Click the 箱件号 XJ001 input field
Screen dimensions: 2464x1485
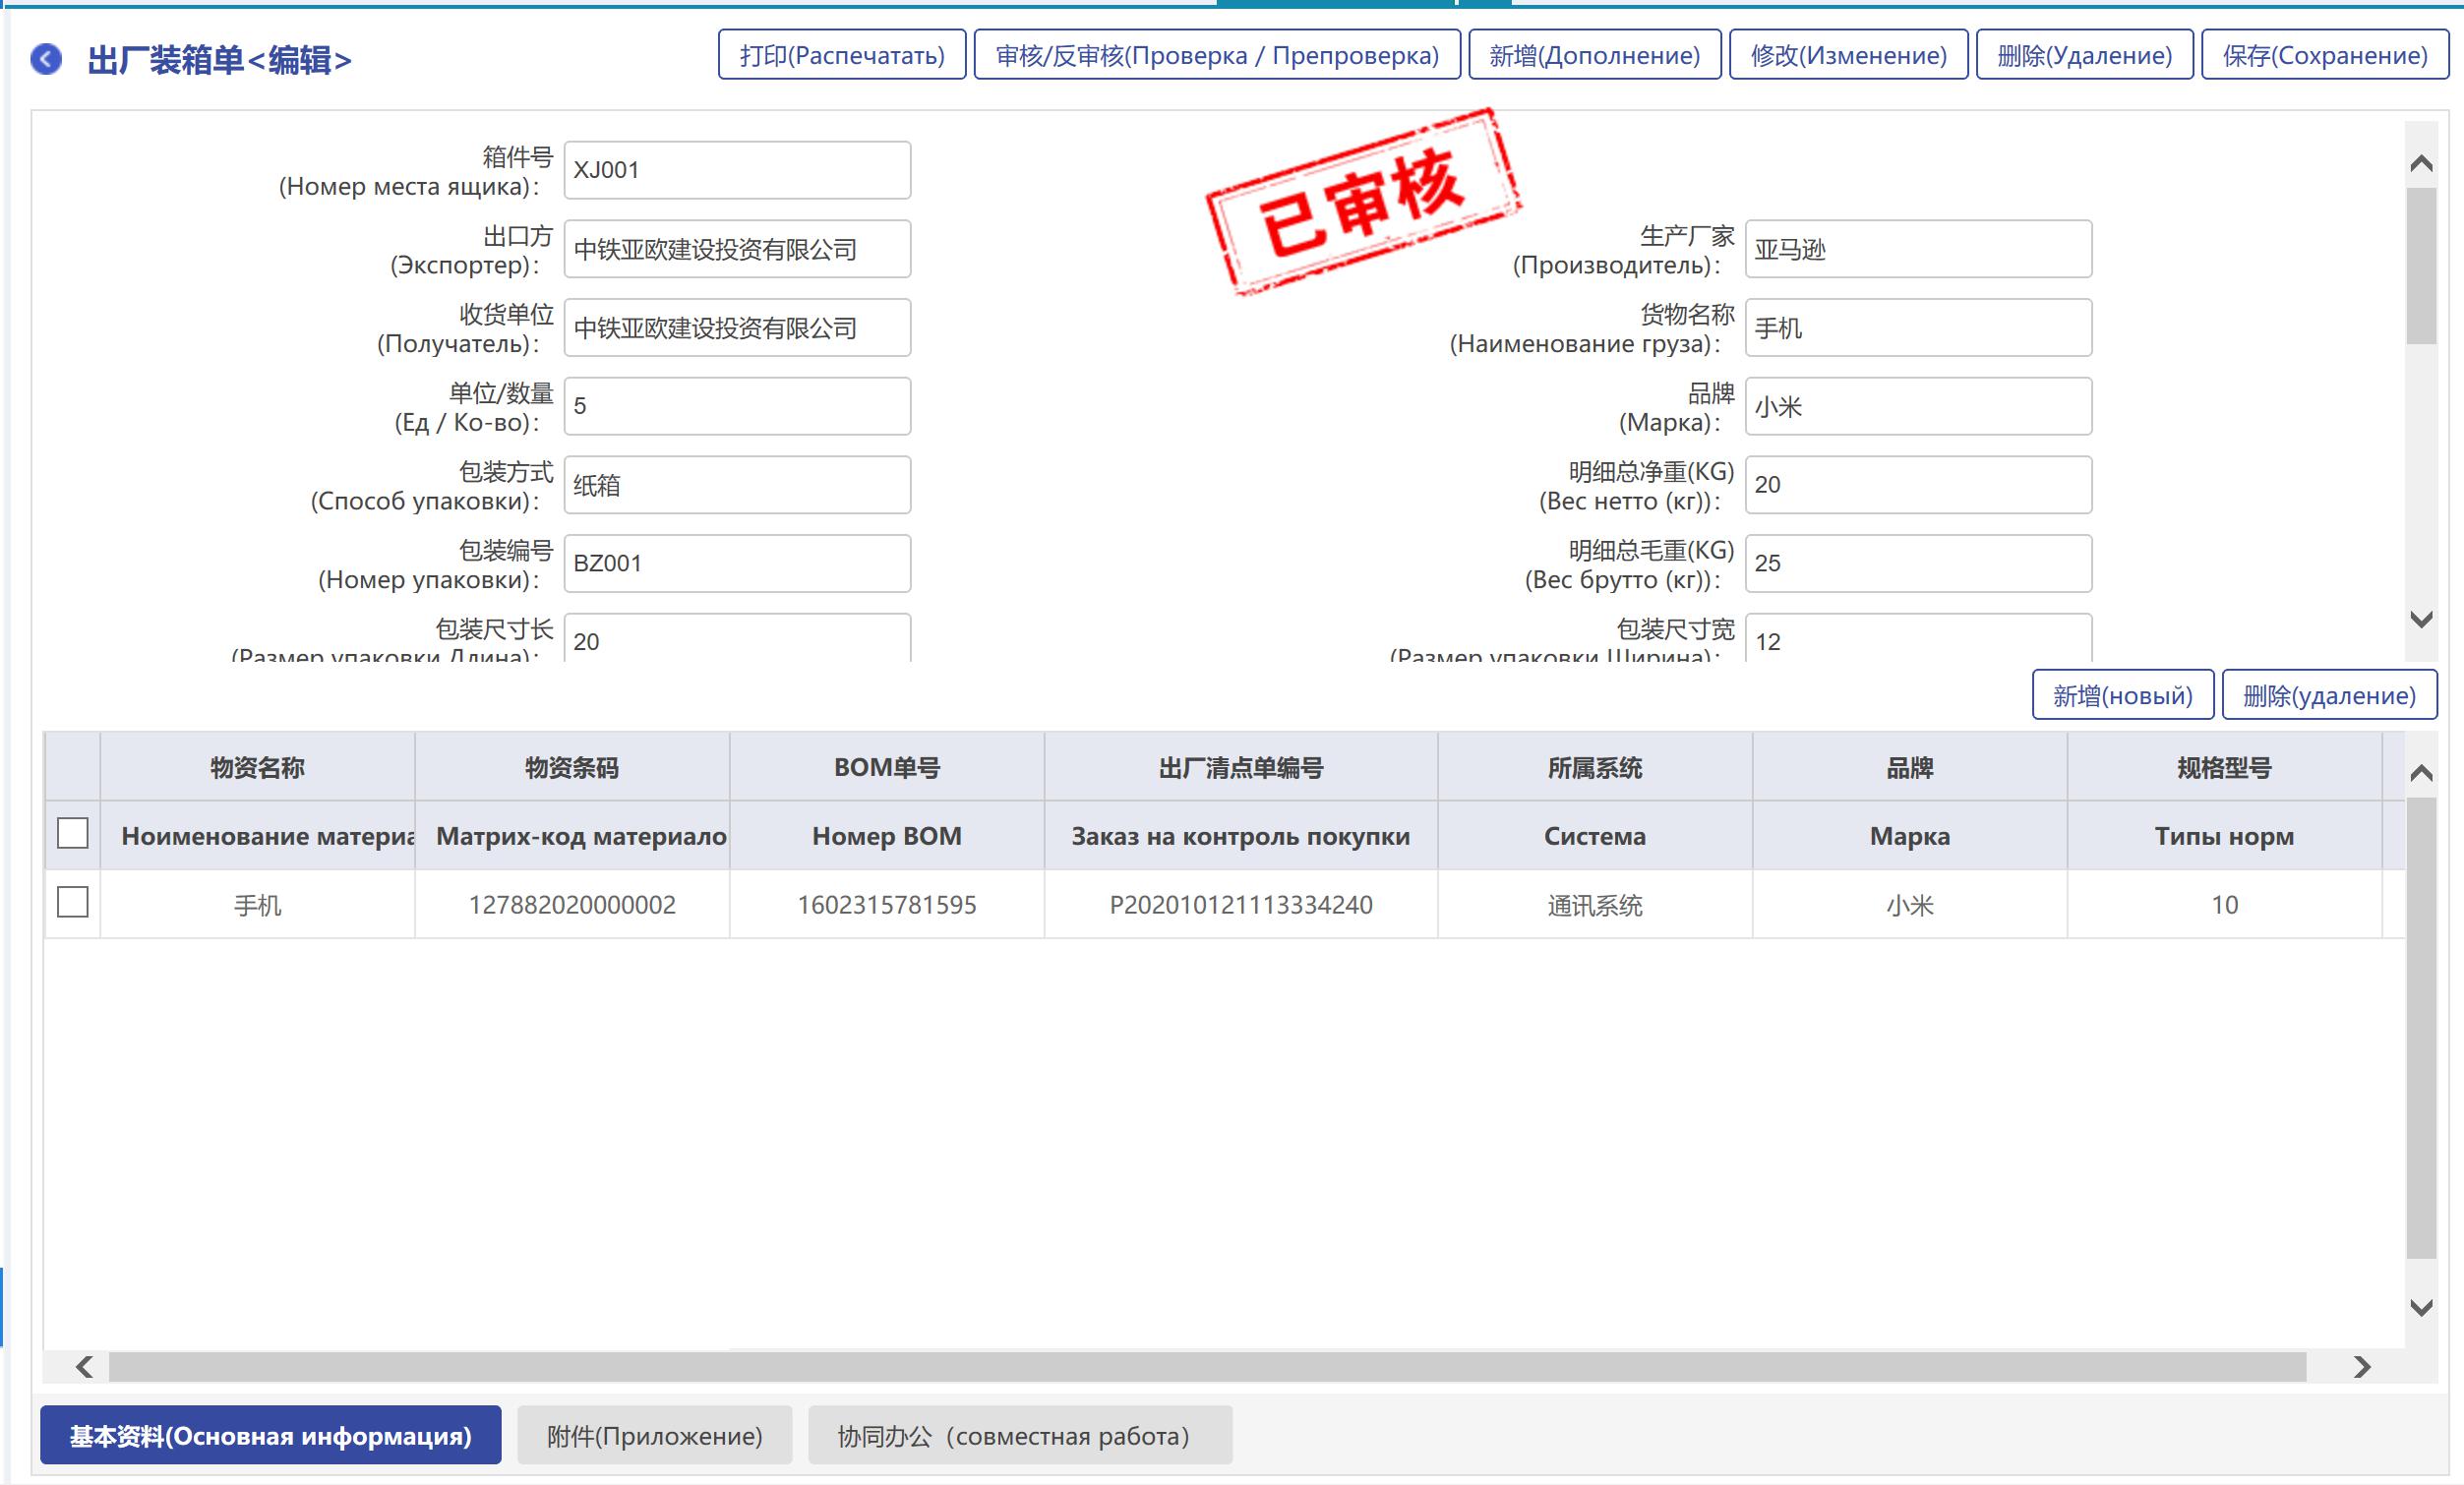click(737, 170)
